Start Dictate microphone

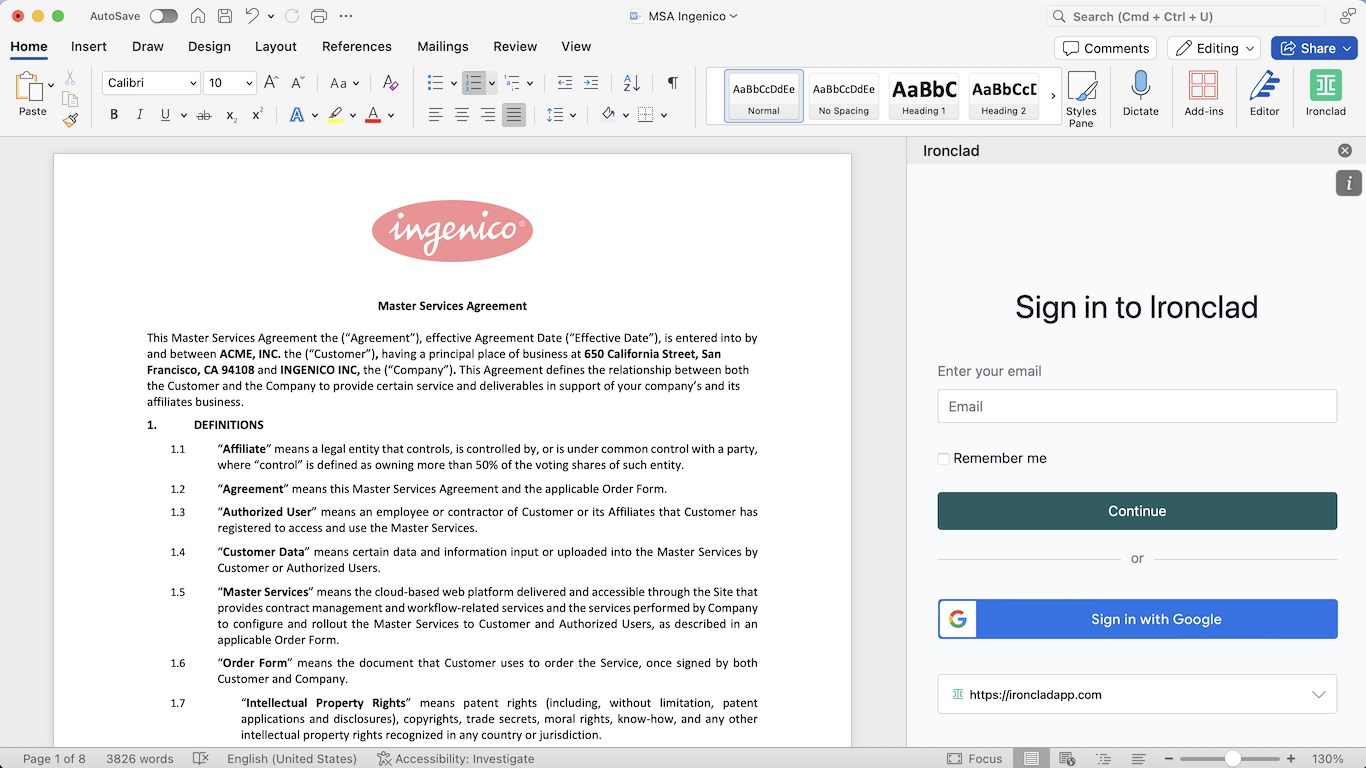pyautogui.click(x=1140, y=94)
